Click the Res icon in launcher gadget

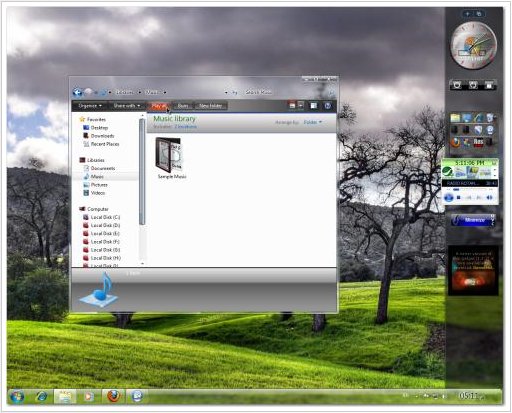478,142
